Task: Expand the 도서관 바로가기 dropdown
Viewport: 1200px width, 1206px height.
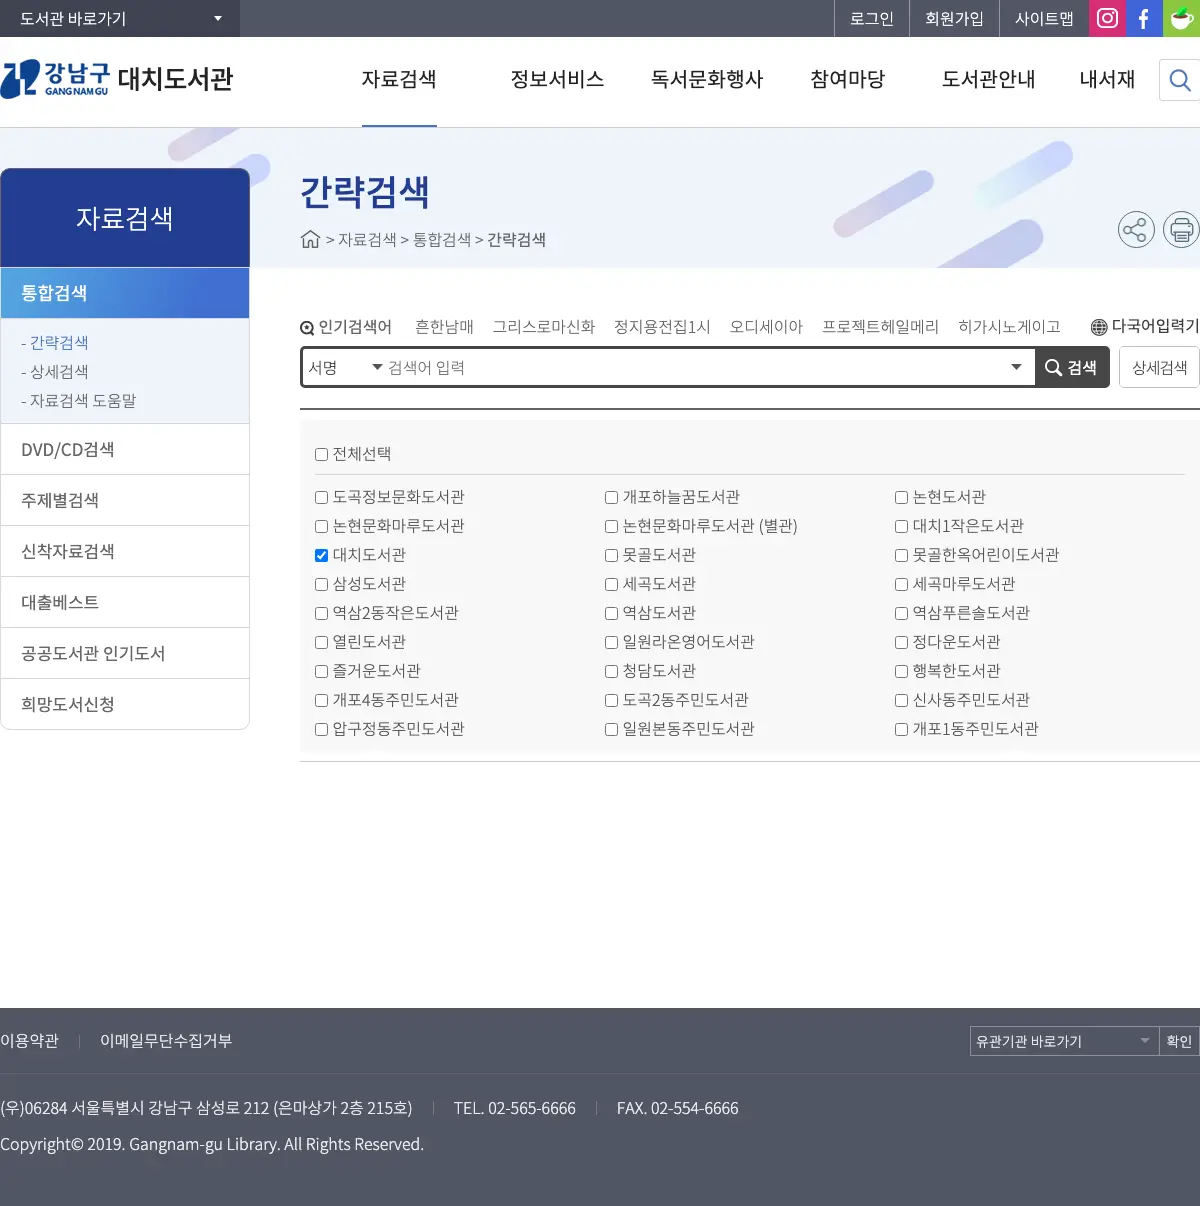Action: click(120, 18)
